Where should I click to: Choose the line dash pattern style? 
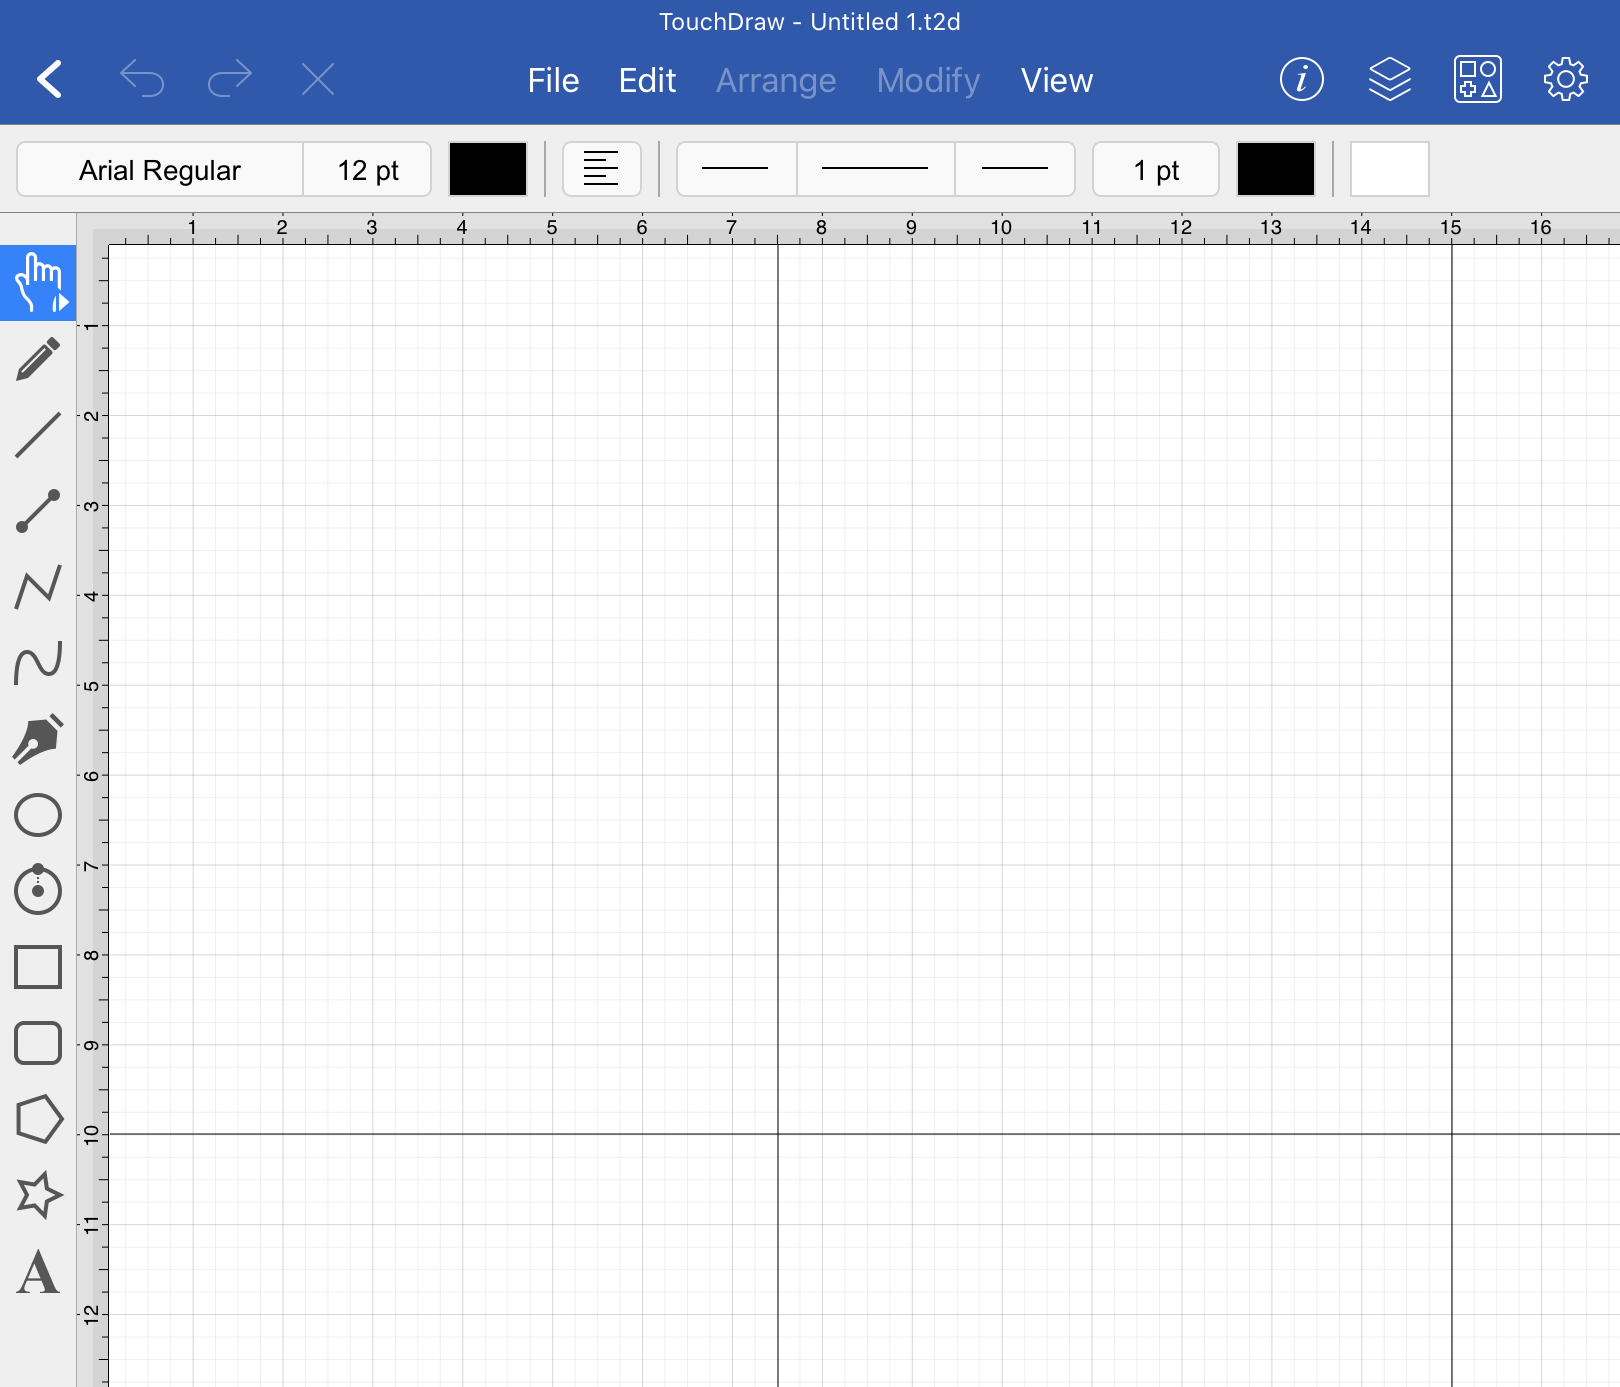click(875, 169)
